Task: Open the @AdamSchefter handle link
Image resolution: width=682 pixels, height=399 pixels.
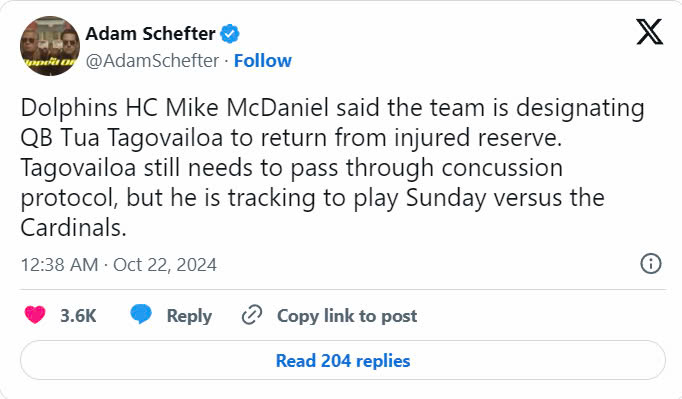Action: (x=152, y=60)
